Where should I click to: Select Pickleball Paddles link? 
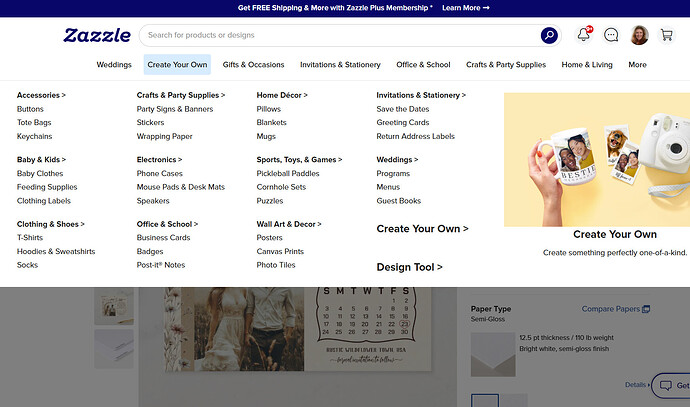click(x=288, y=173)
